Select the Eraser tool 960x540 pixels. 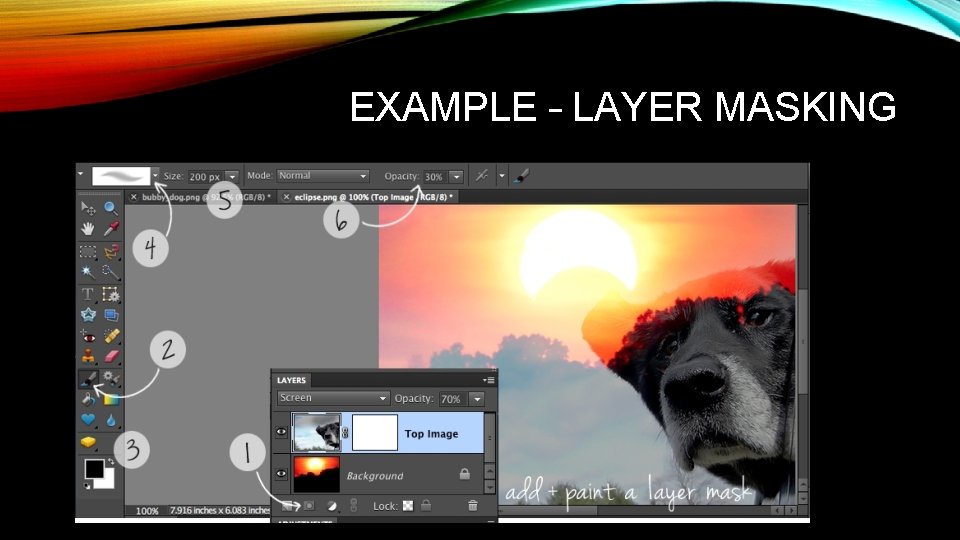point(111,356)
